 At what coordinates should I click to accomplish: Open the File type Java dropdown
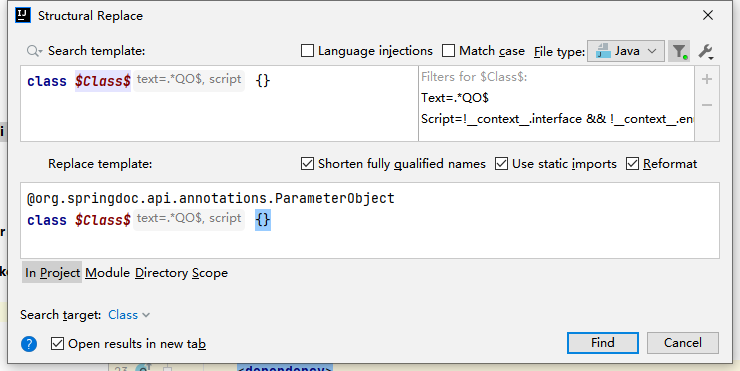click(626, 51)
